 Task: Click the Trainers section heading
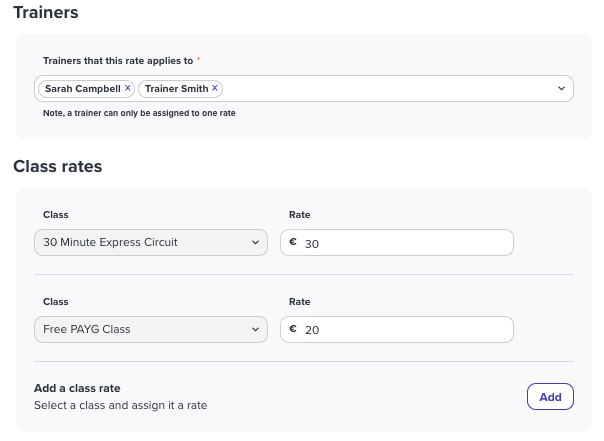[46, 12]
